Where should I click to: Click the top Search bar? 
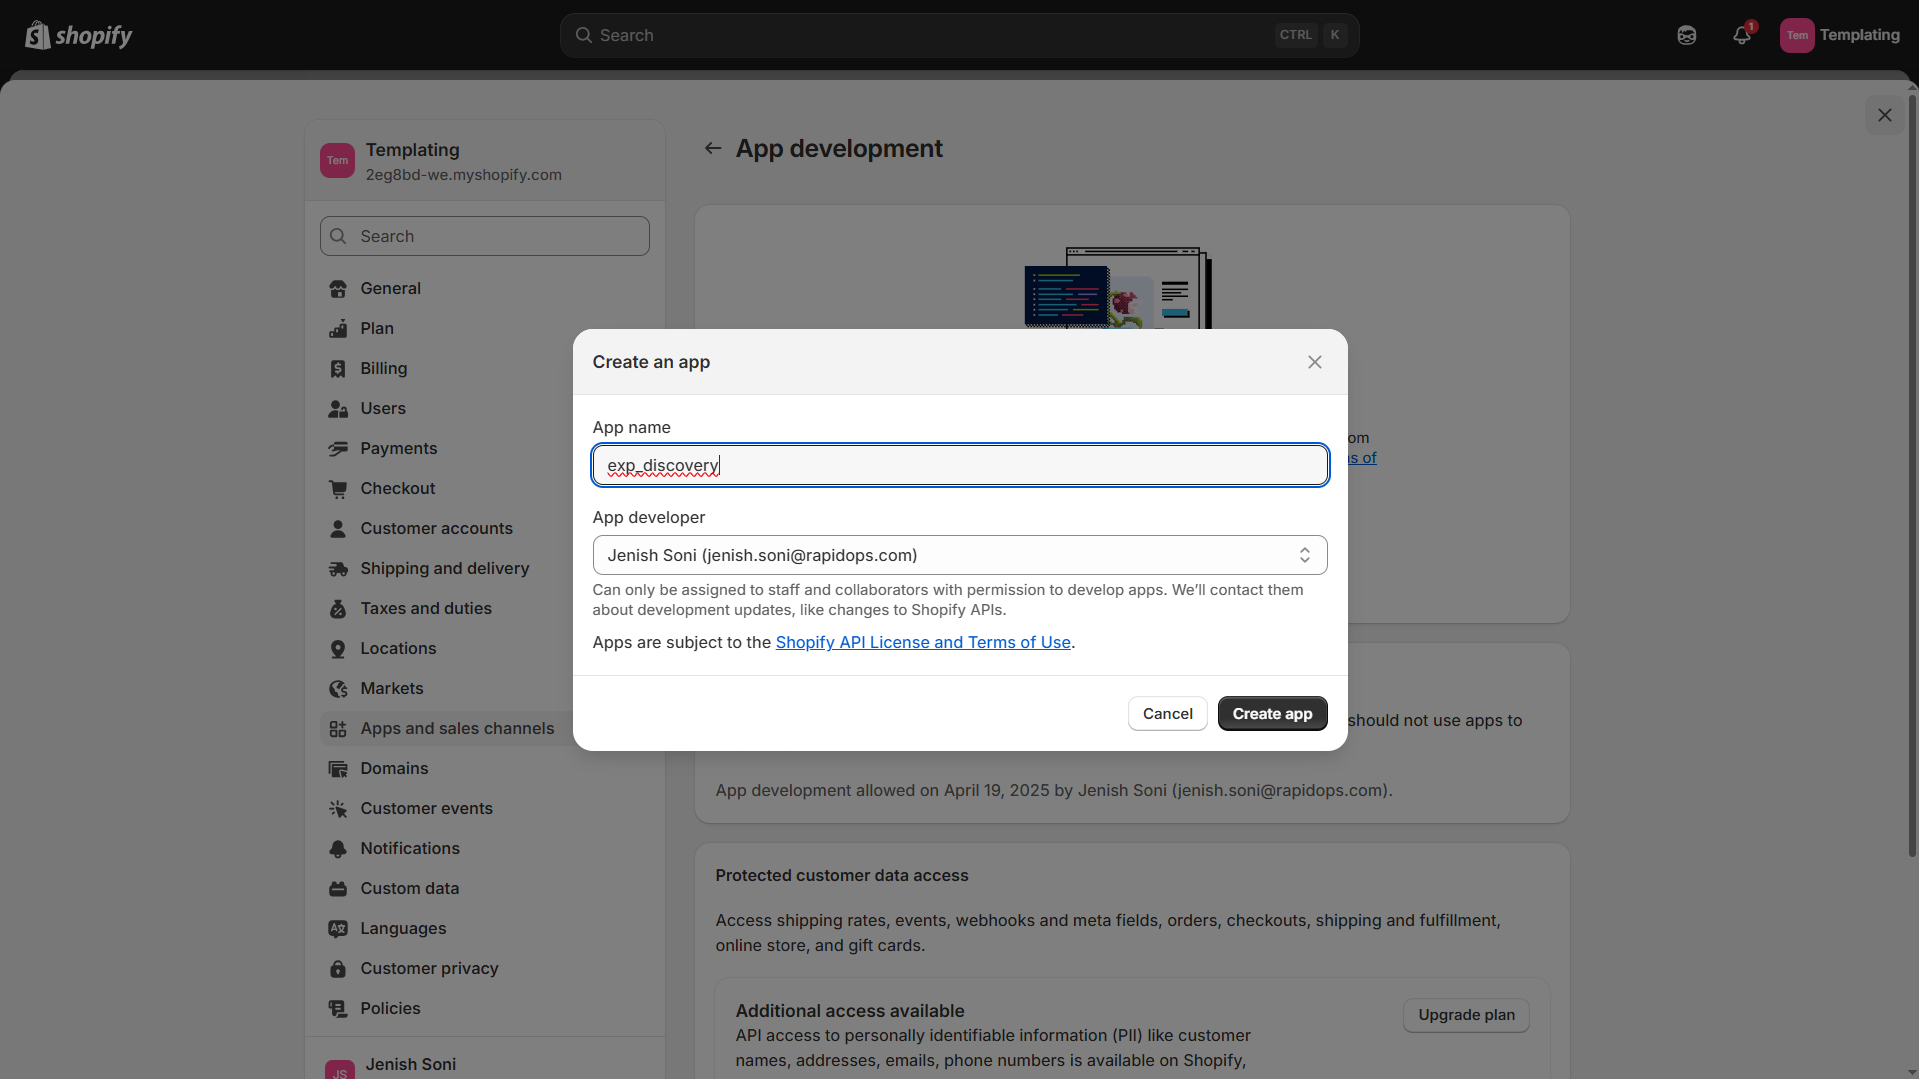click(x=959, y=35)
